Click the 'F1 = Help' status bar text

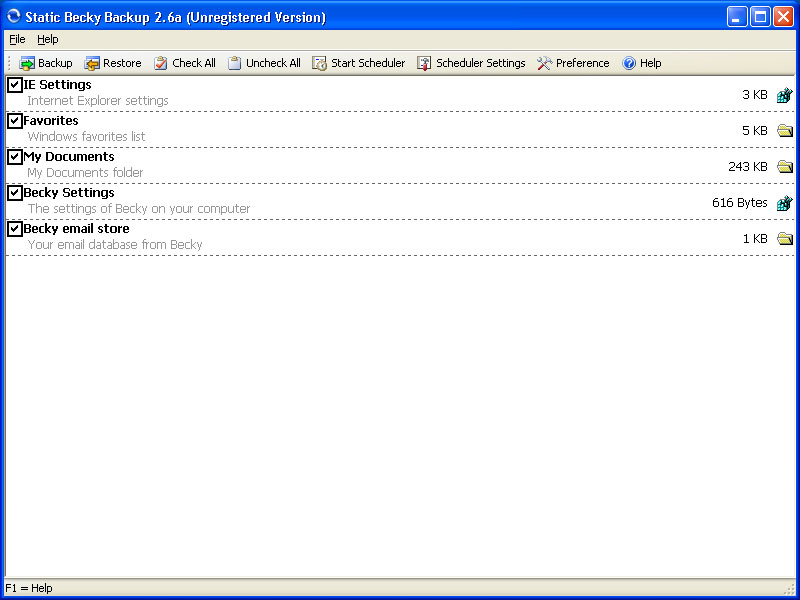coord(29,588)
